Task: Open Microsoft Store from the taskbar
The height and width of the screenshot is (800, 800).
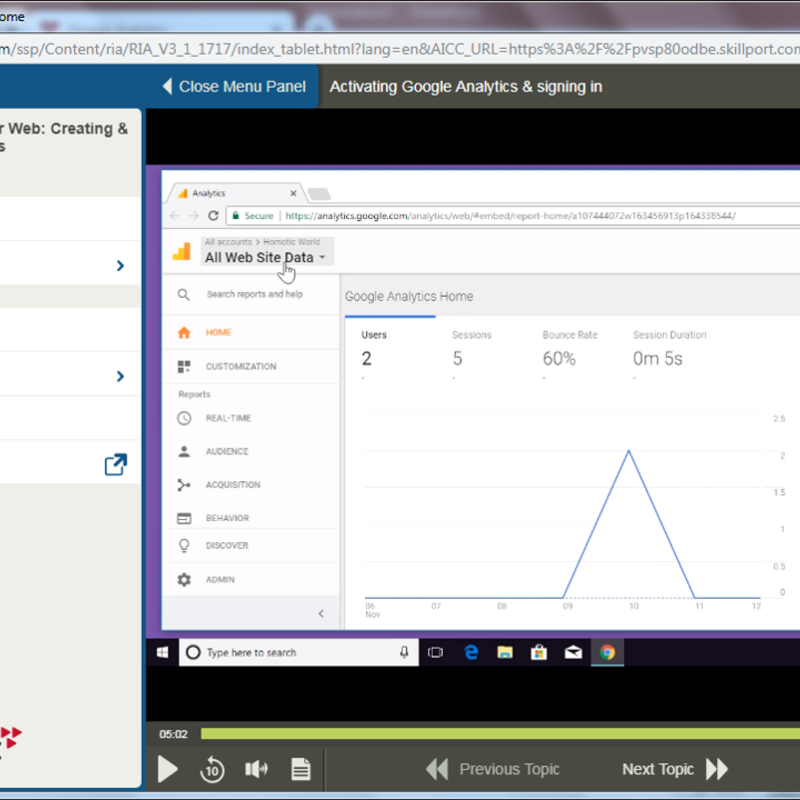Action: pyautogui.click(x=539, y=652)
